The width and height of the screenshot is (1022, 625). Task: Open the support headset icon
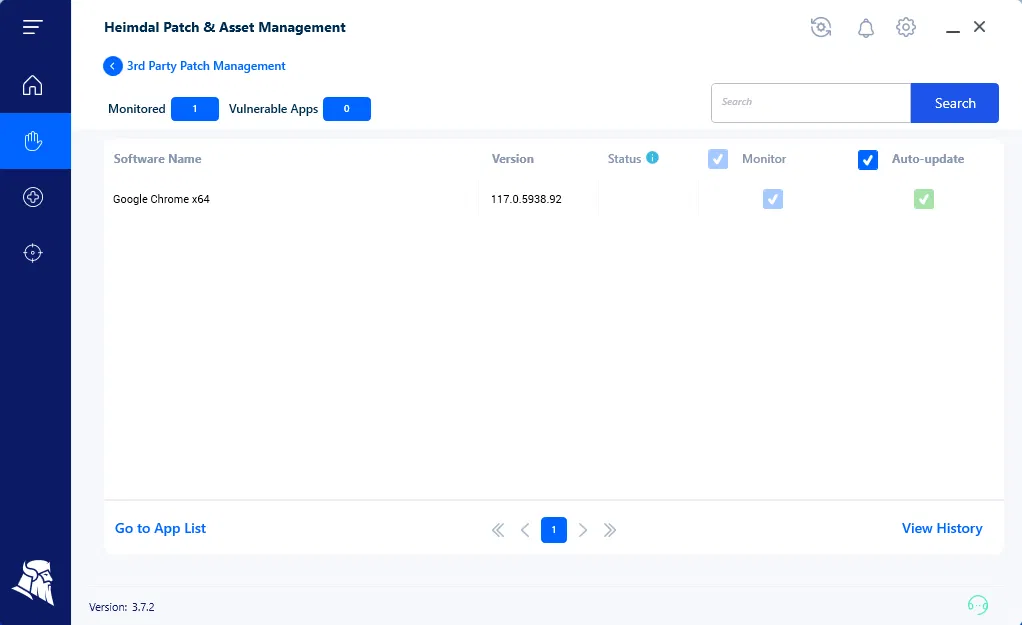coord(978,605)
